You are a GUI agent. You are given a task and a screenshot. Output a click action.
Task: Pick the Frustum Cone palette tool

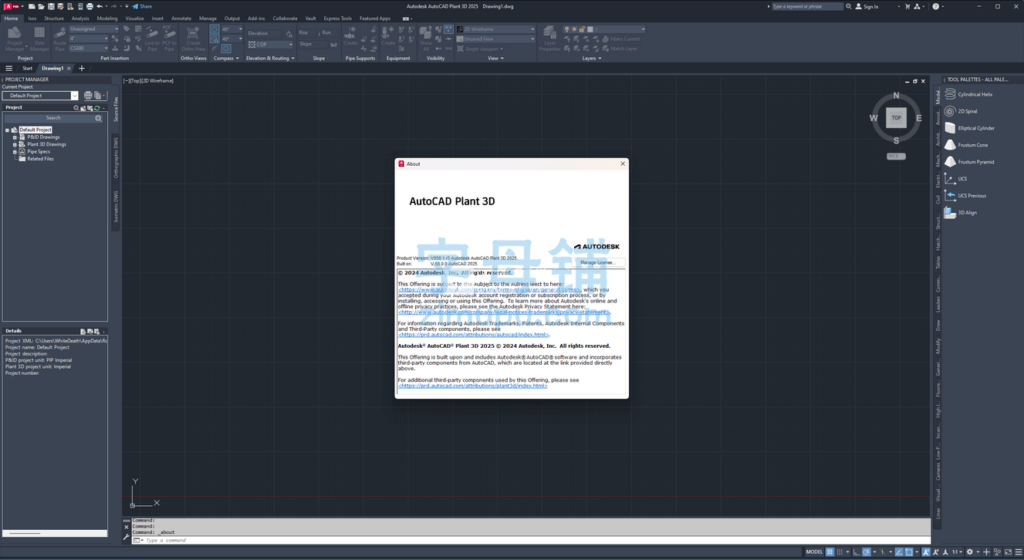click(x=973, y=145)
